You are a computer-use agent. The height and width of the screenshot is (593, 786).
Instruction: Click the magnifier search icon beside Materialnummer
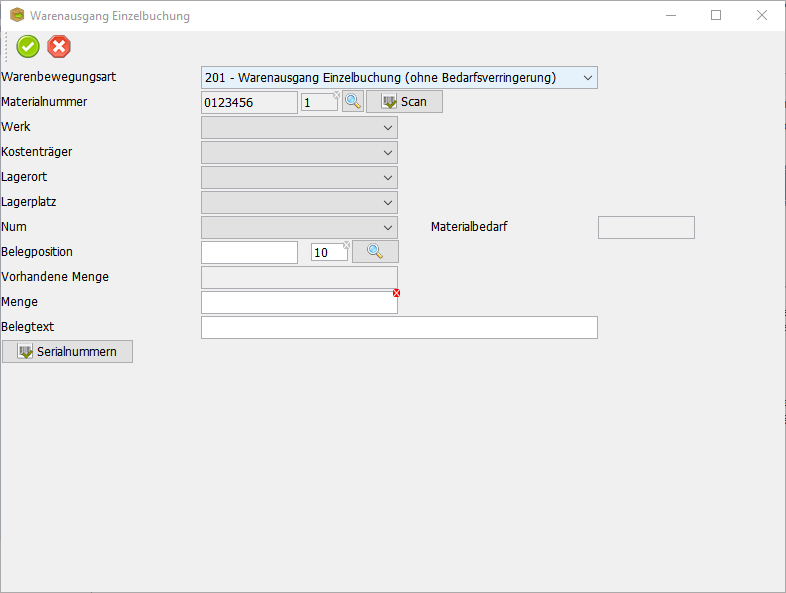click(353, 102)
